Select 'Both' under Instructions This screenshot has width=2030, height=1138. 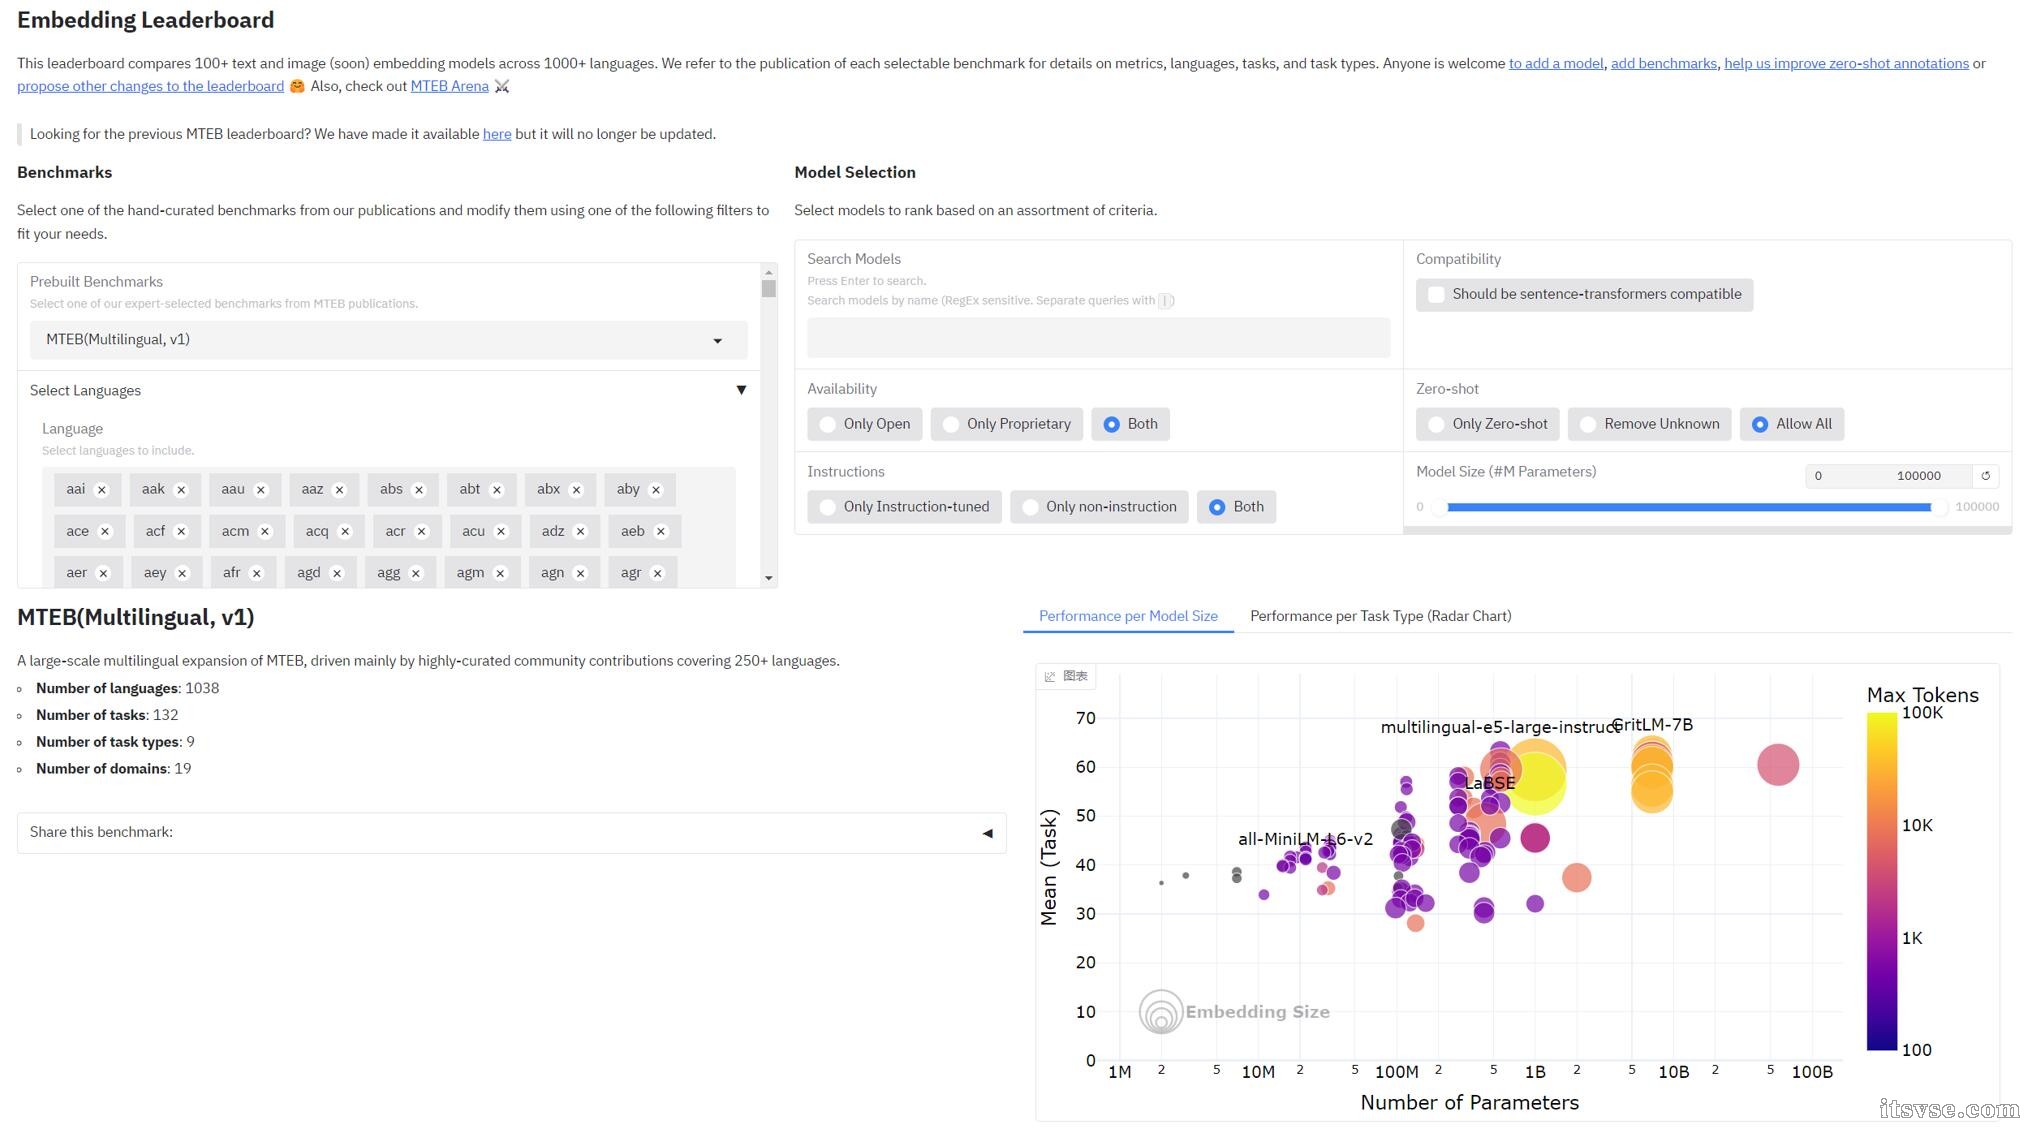[1236, 508]
